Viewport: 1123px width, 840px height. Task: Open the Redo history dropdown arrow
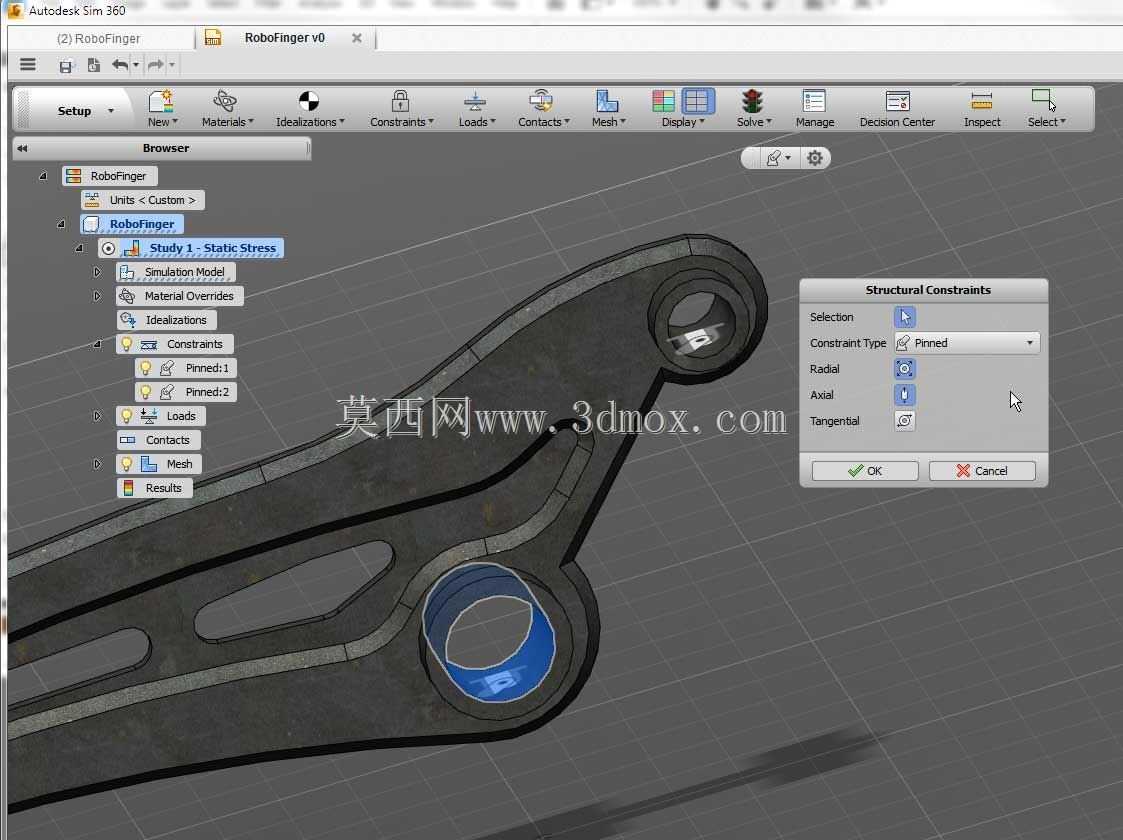(x=172, y=65)
